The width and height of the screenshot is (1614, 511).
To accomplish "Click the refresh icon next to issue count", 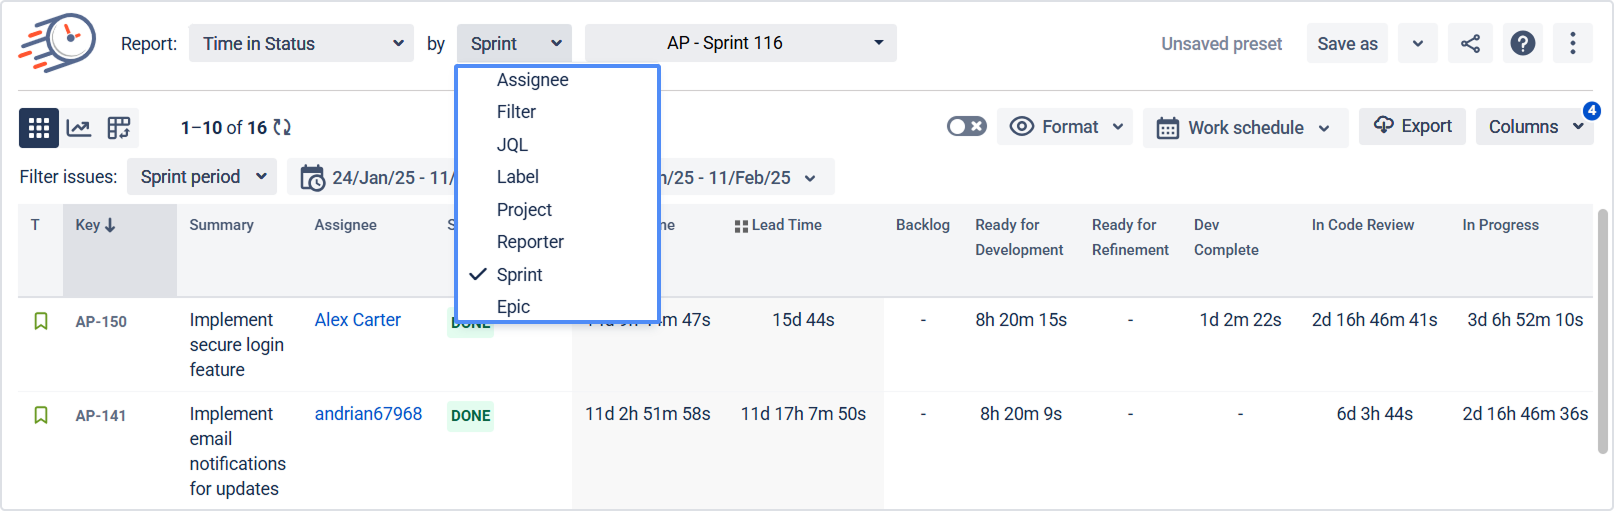I will pyautogui.click(x=282, y=128).
